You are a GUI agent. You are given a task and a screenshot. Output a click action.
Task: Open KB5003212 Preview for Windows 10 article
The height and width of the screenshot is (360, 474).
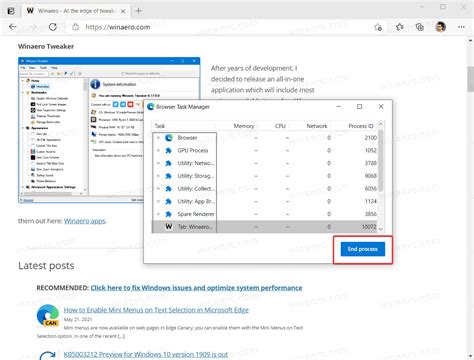click(146, 354)
